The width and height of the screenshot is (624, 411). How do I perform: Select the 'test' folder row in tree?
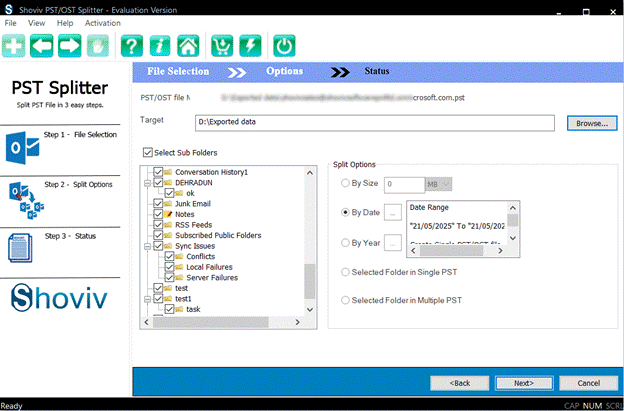tap(181, 288)
